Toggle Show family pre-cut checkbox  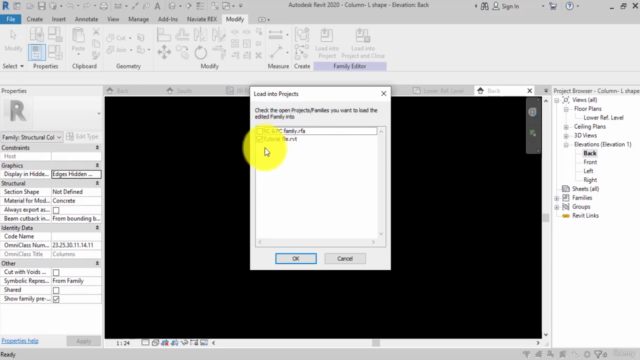click(56, 299)
